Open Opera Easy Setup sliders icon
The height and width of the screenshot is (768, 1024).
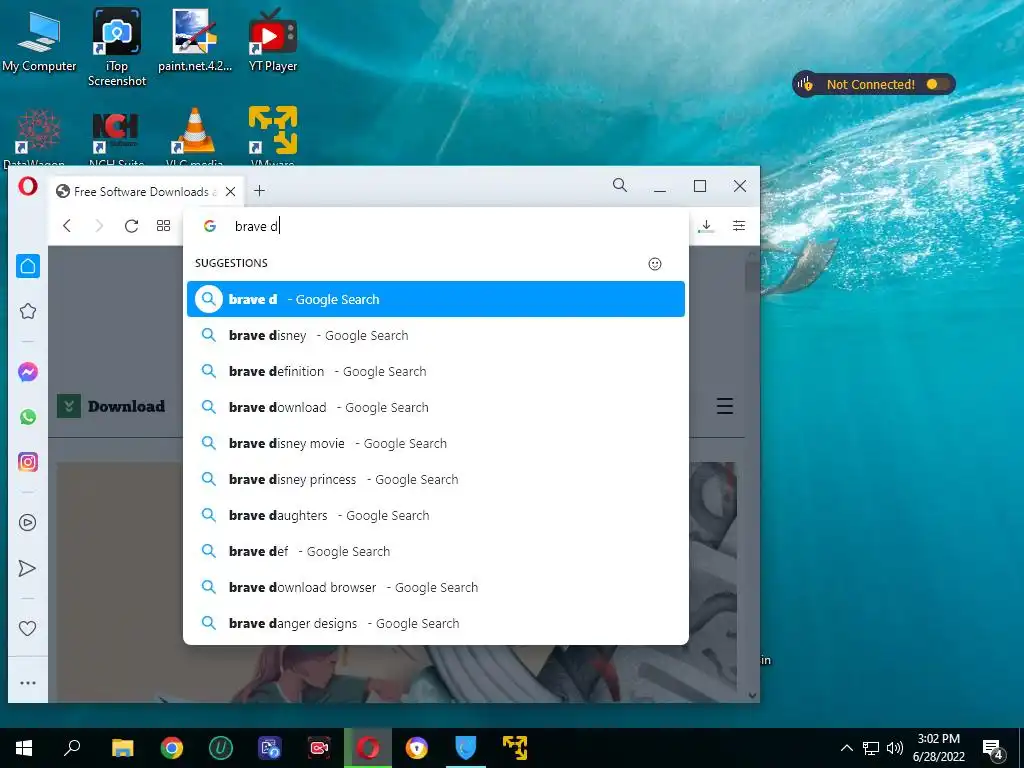coord(739,226)
